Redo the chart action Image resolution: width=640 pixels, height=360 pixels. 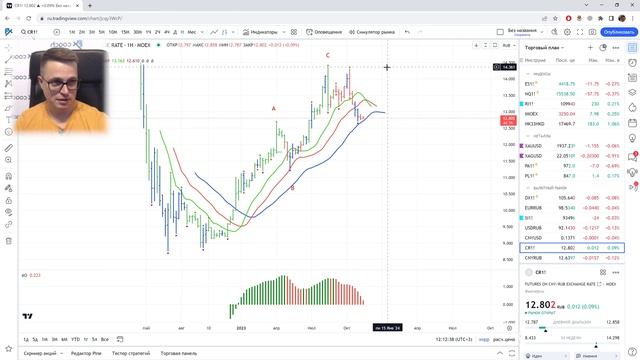pyautogui.click(x=420, y=32)
